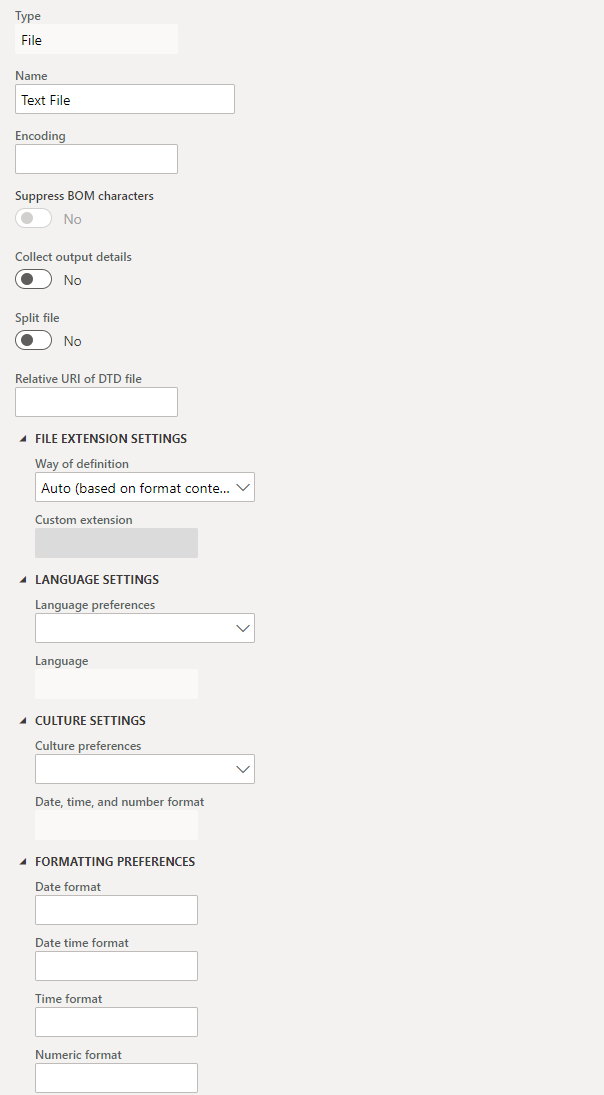Click the chevron icon on Language preferences

pos(241,628)
